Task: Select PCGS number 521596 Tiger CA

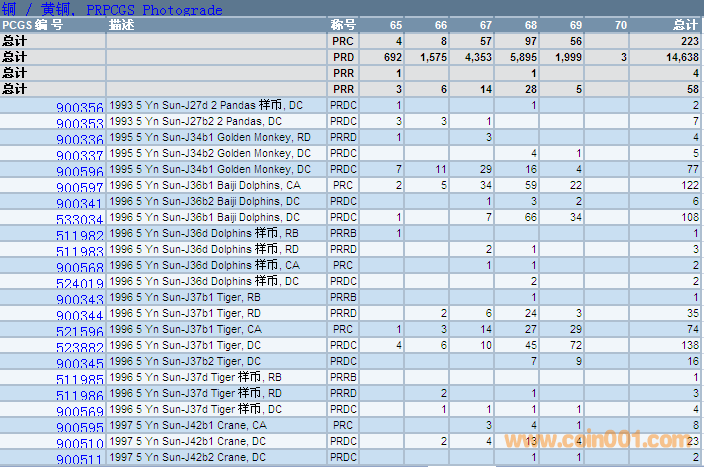Action: coord(78,331)
